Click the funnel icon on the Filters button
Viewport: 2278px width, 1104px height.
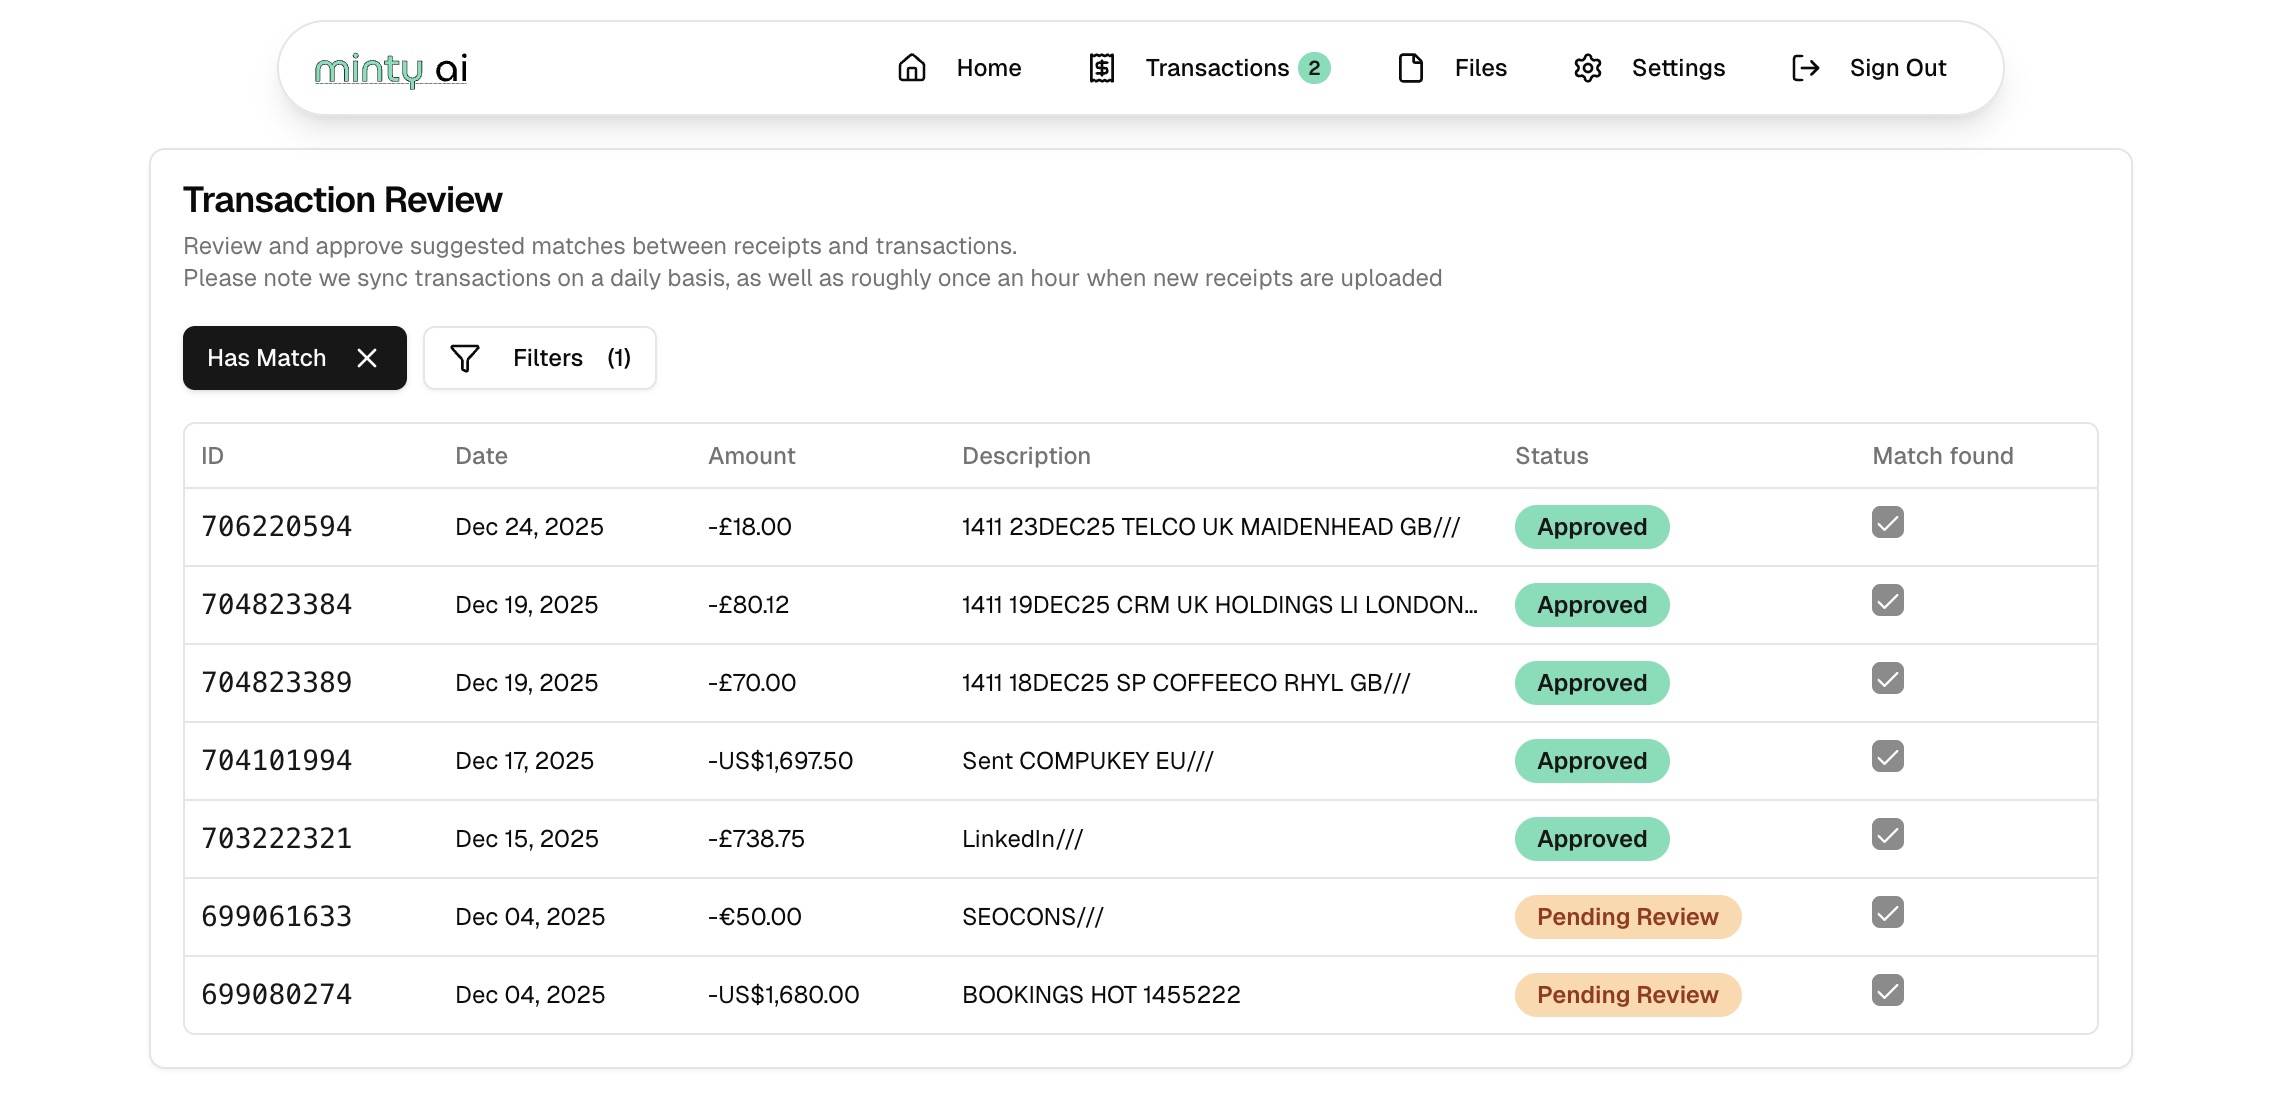(466, 358)
